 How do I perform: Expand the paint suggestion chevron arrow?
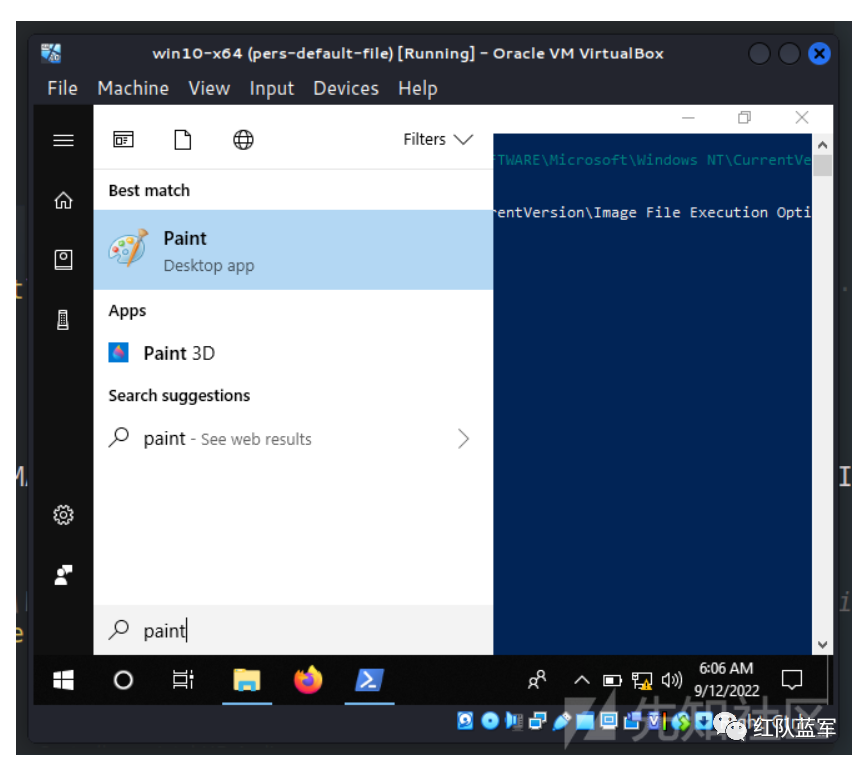463,439
